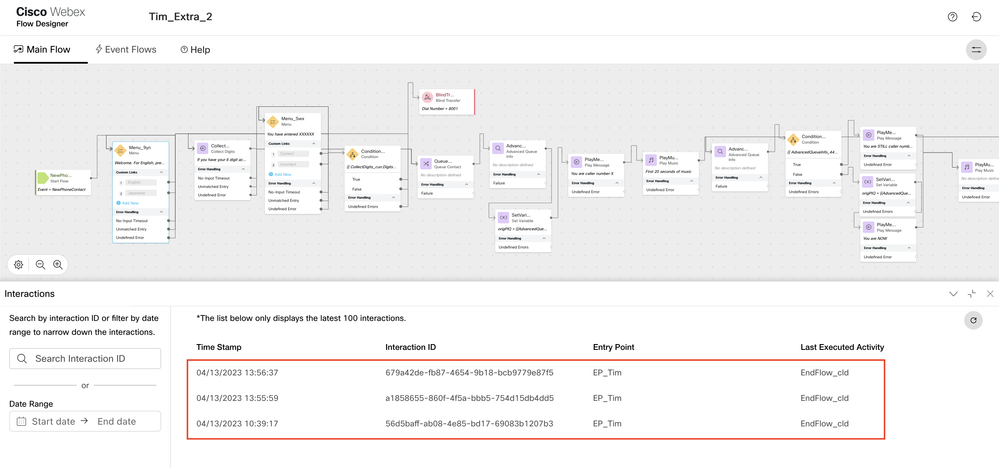Zoom in on the flow canvas
Viewport: 999px width, 468px height.
point(57,264)
